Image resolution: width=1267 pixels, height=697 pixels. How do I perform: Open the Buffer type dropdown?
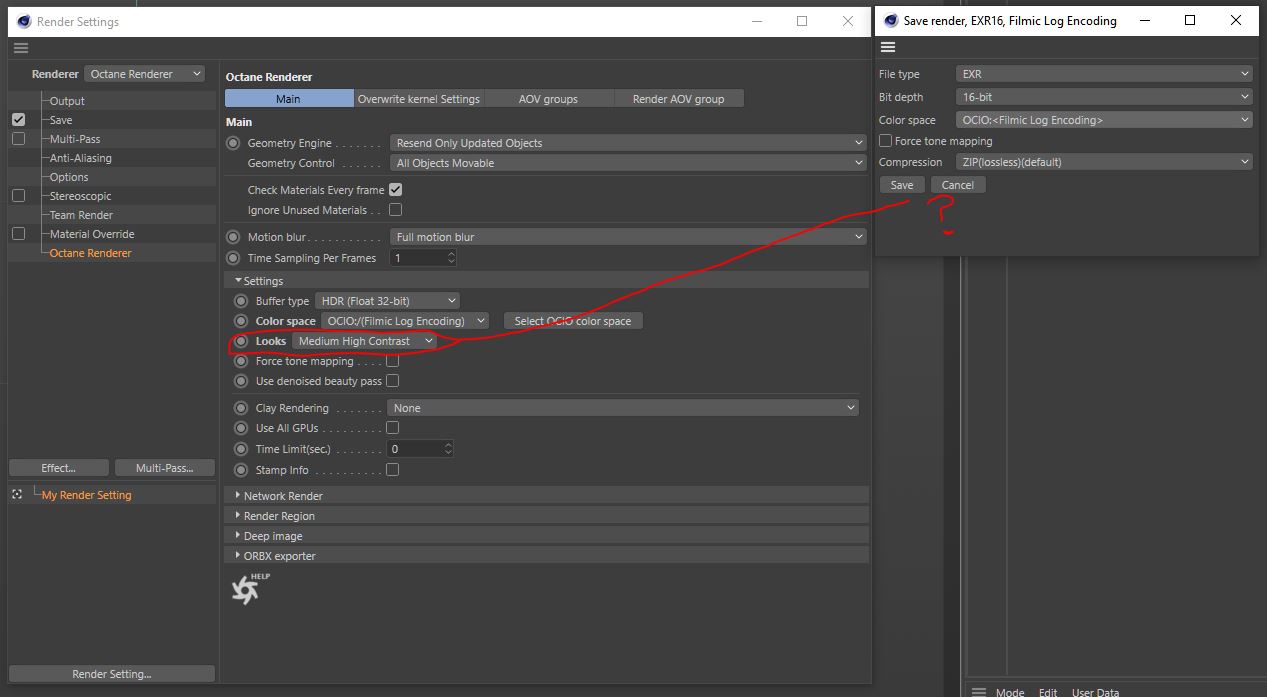tap(387, 301)
